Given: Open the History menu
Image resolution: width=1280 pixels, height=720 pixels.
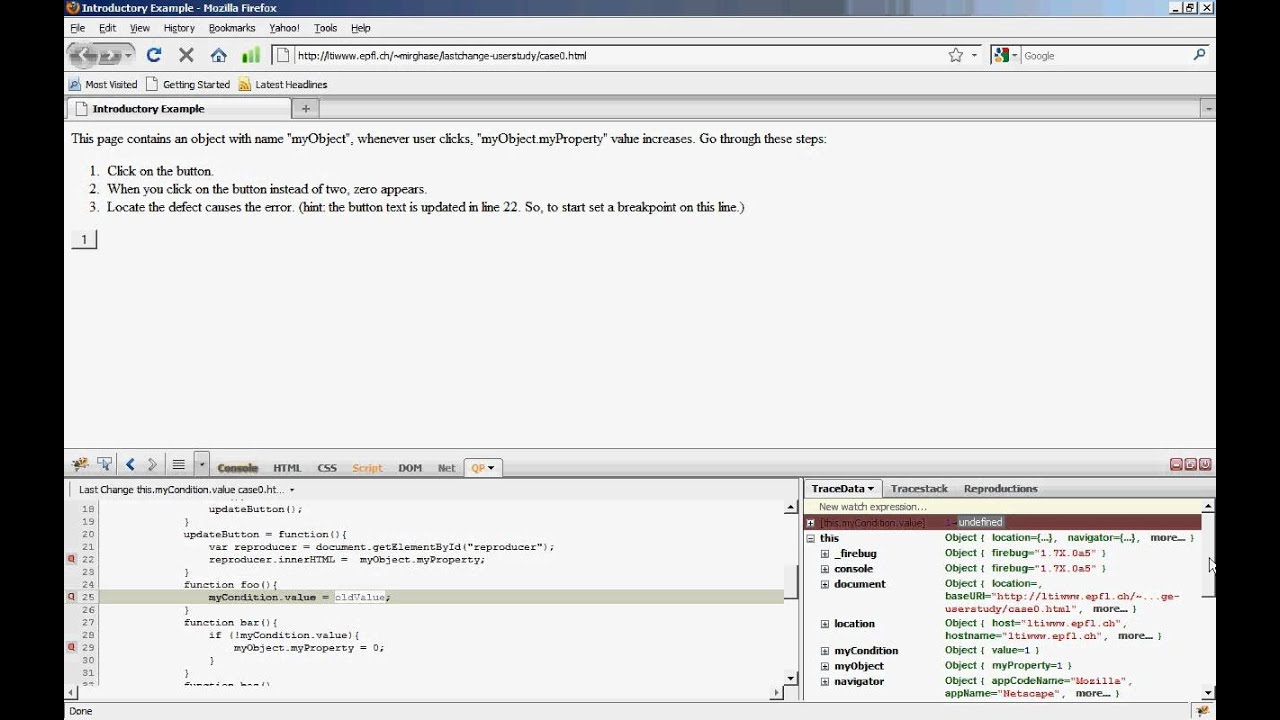Looking at the screenshot, I should 179,28.
